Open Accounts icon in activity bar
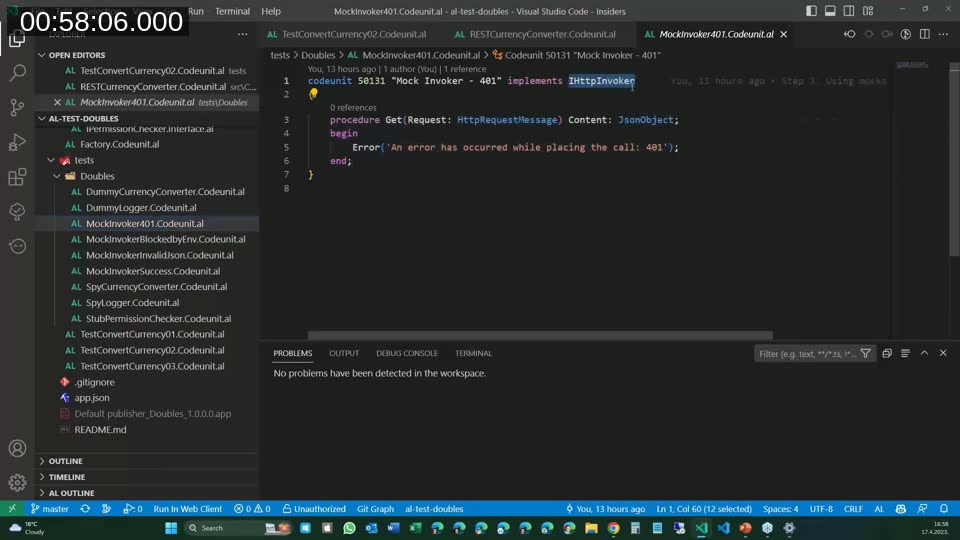 (17, 448)
